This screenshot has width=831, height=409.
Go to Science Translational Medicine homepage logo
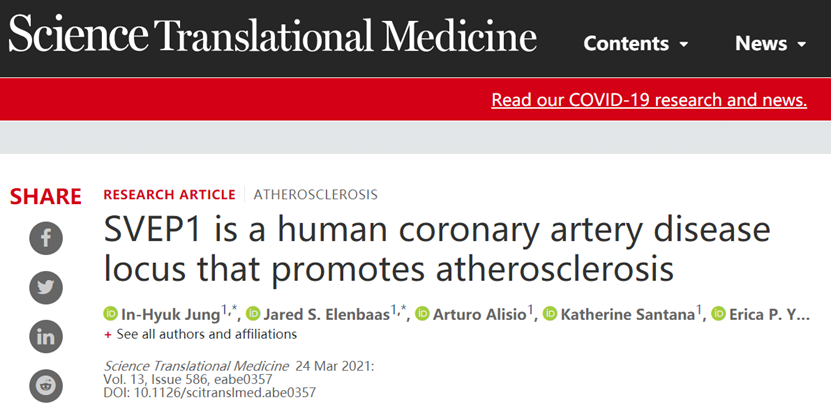tap(272, 33)
